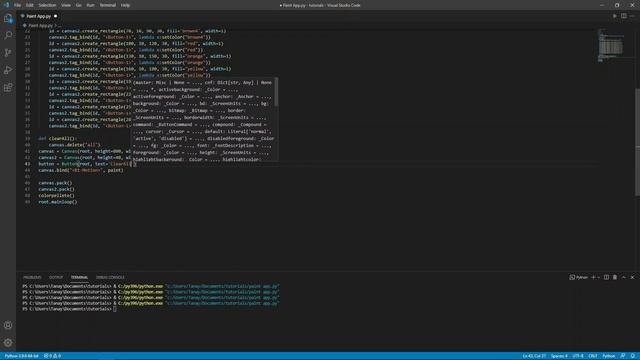
Task: Switch to the Terminal panel tab
Action: click(79, 277)
